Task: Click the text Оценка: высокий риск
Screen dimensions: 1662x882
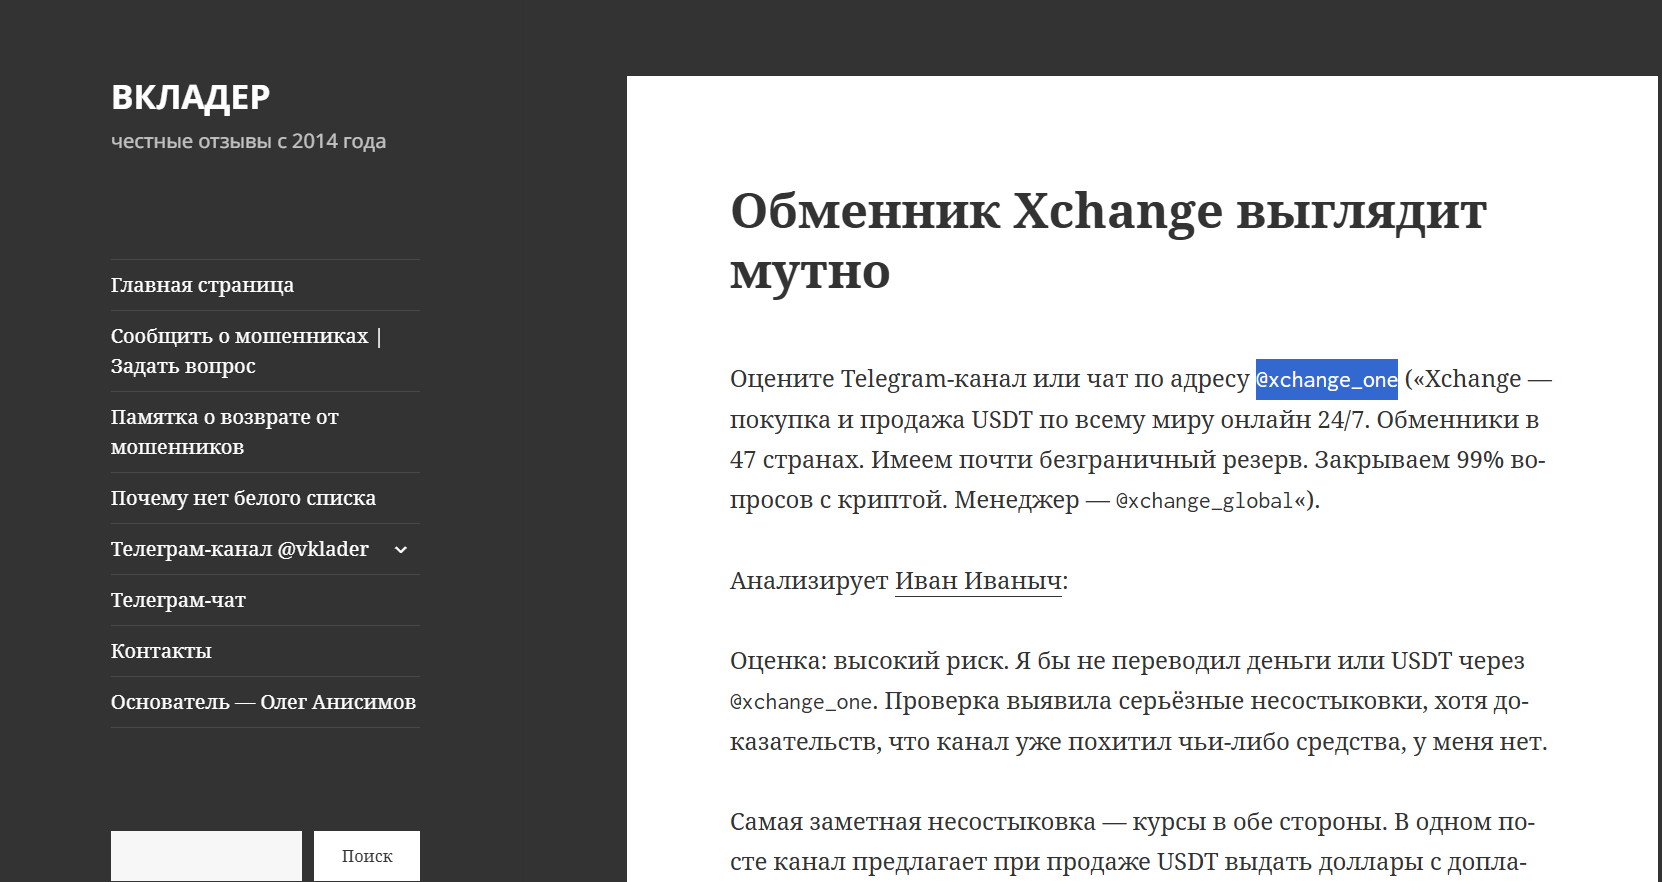Action: pos(869,661)
